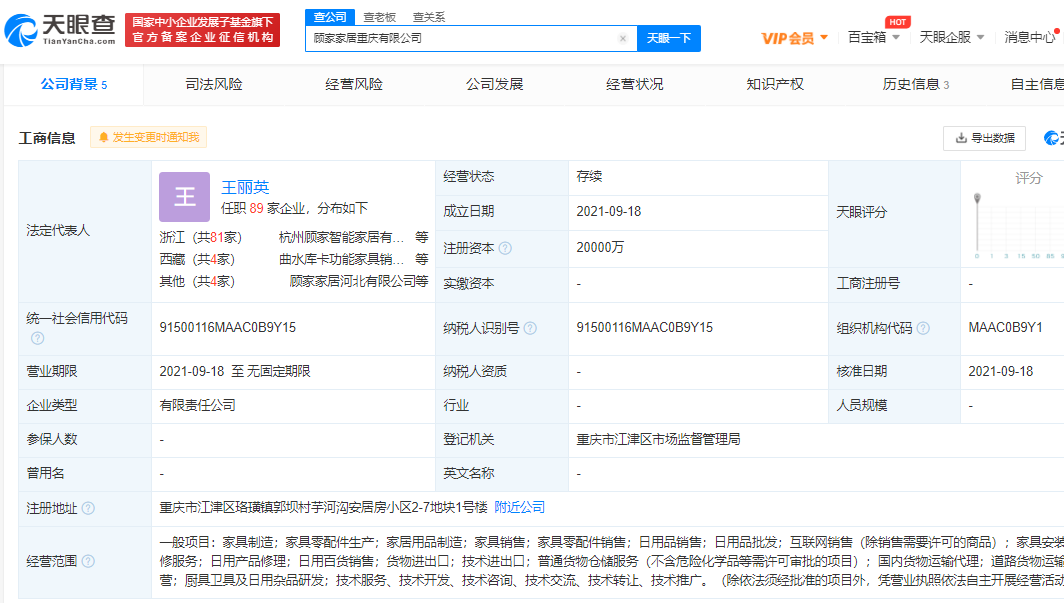Click the 天眼评分 score chart

coord(1016,227)
